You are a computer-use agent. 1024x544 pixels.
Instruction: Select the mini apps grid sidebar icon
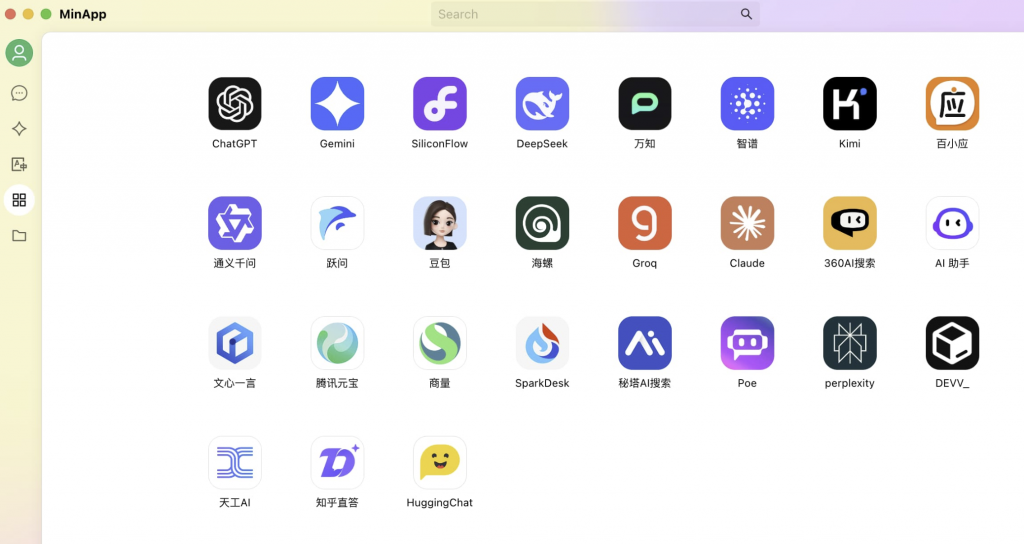[19, 200]
